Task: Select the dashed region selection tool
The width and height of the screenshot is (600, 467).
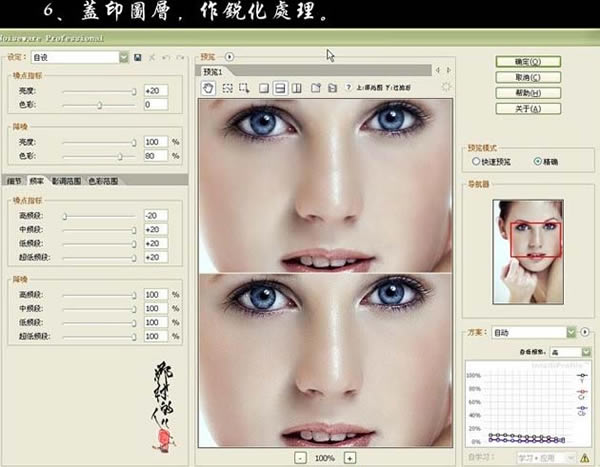Action: [x=228, y=88]
